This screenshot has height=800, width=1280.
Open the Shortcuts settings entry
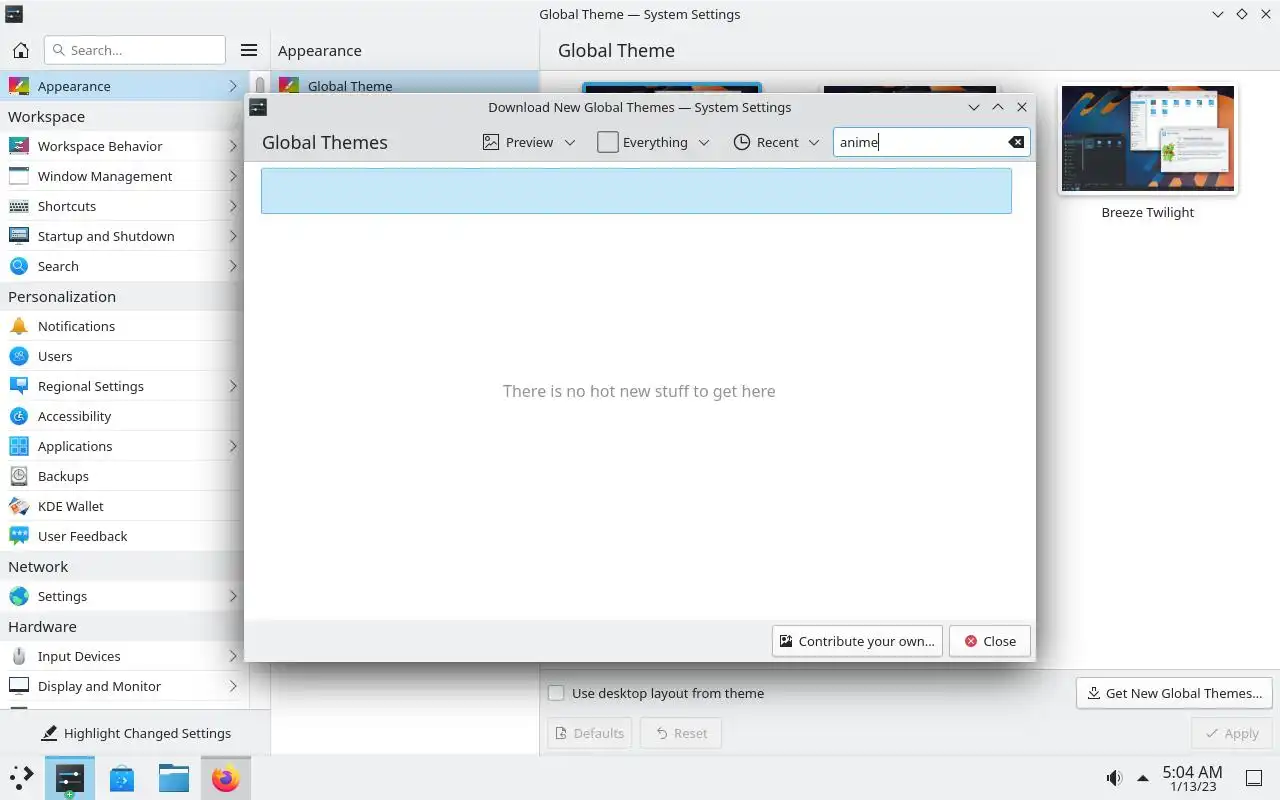tap(122, 206)
